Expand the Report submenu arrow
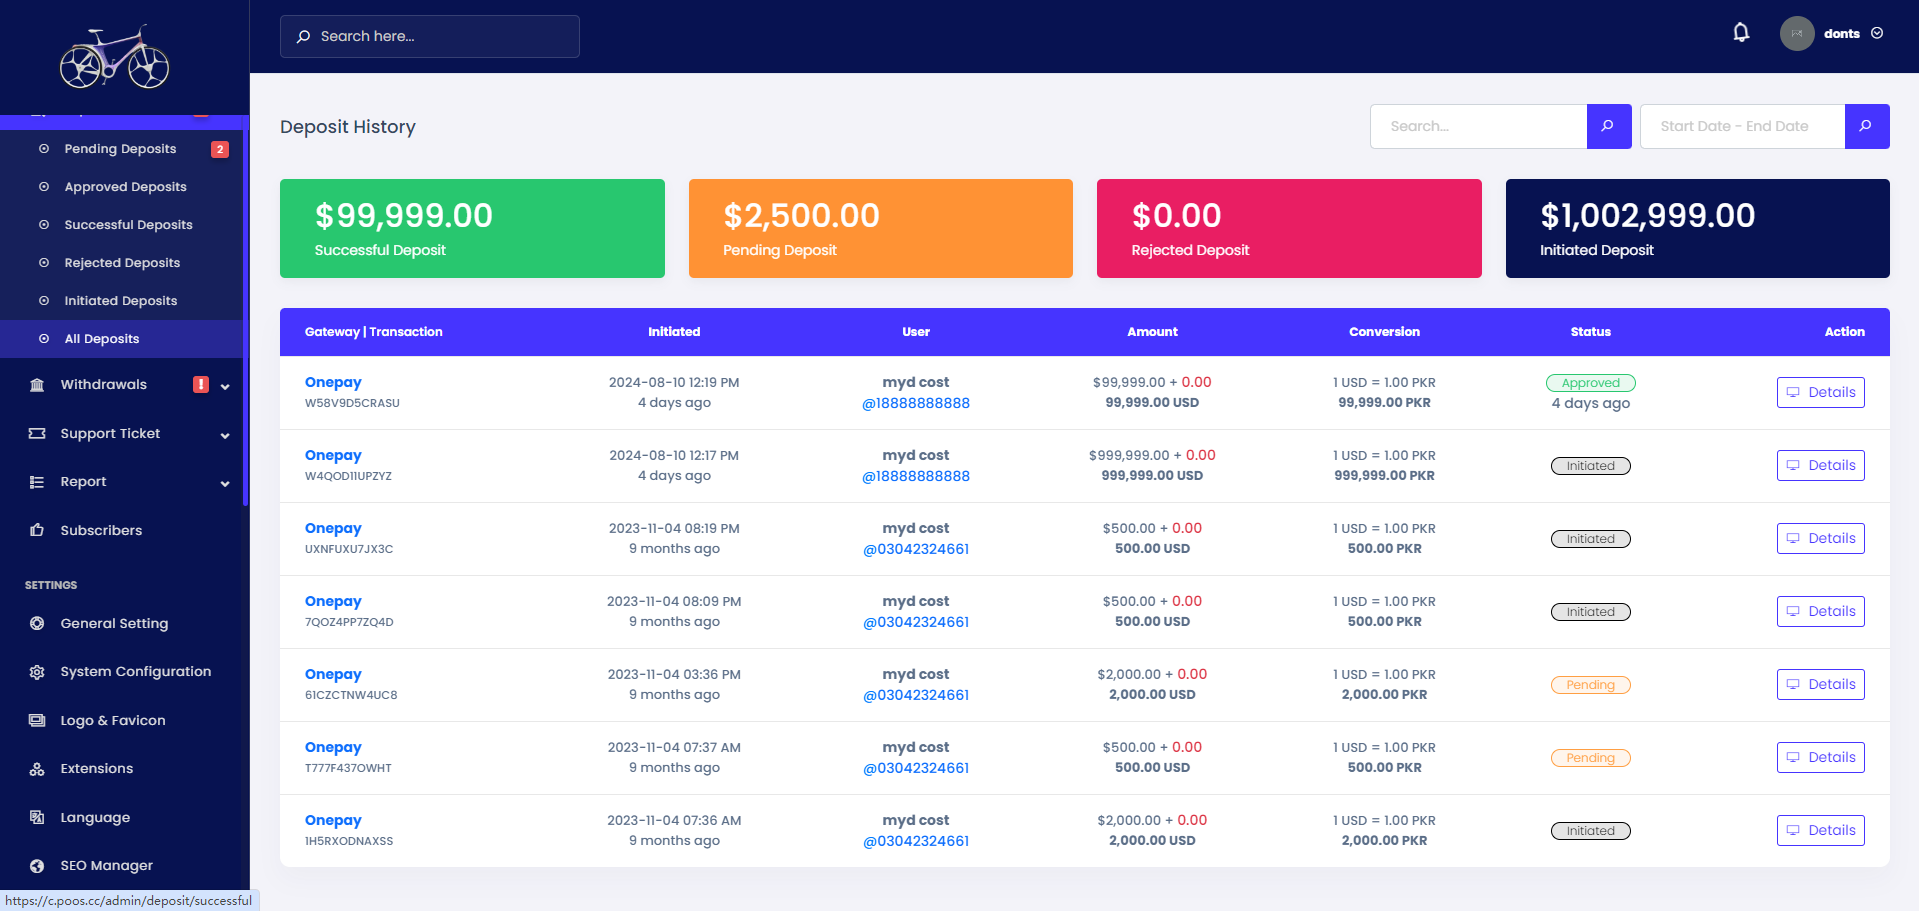 (x=225, y=483)
